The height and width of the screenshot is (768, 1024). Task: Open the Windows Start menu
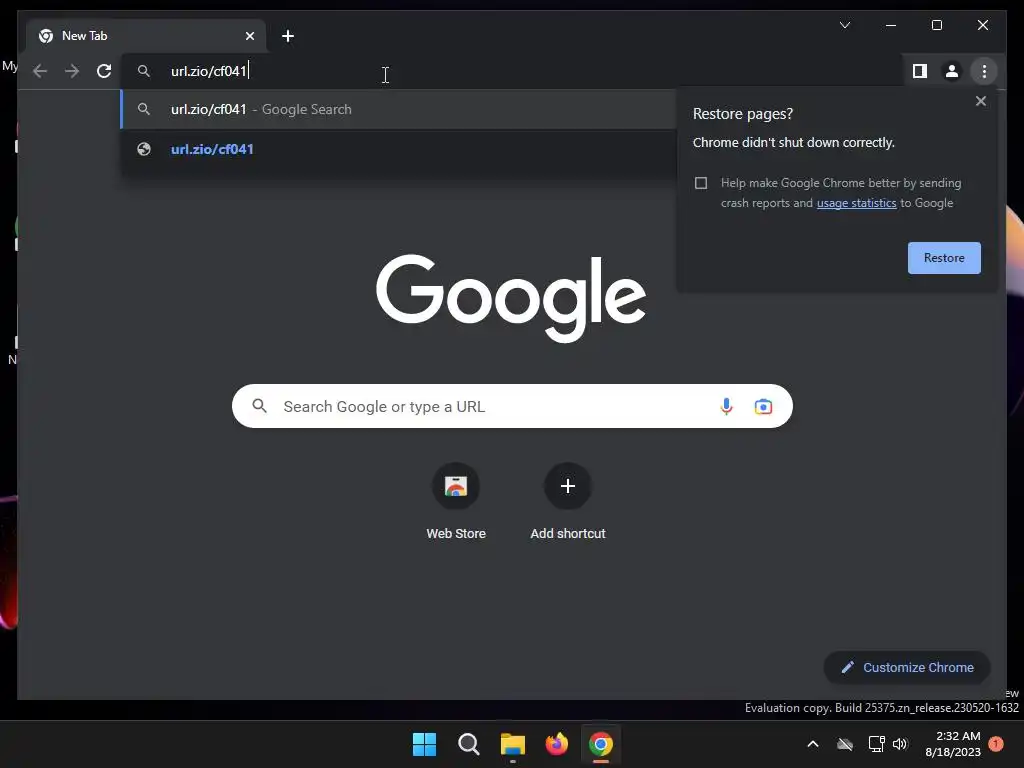click(424, 744)
